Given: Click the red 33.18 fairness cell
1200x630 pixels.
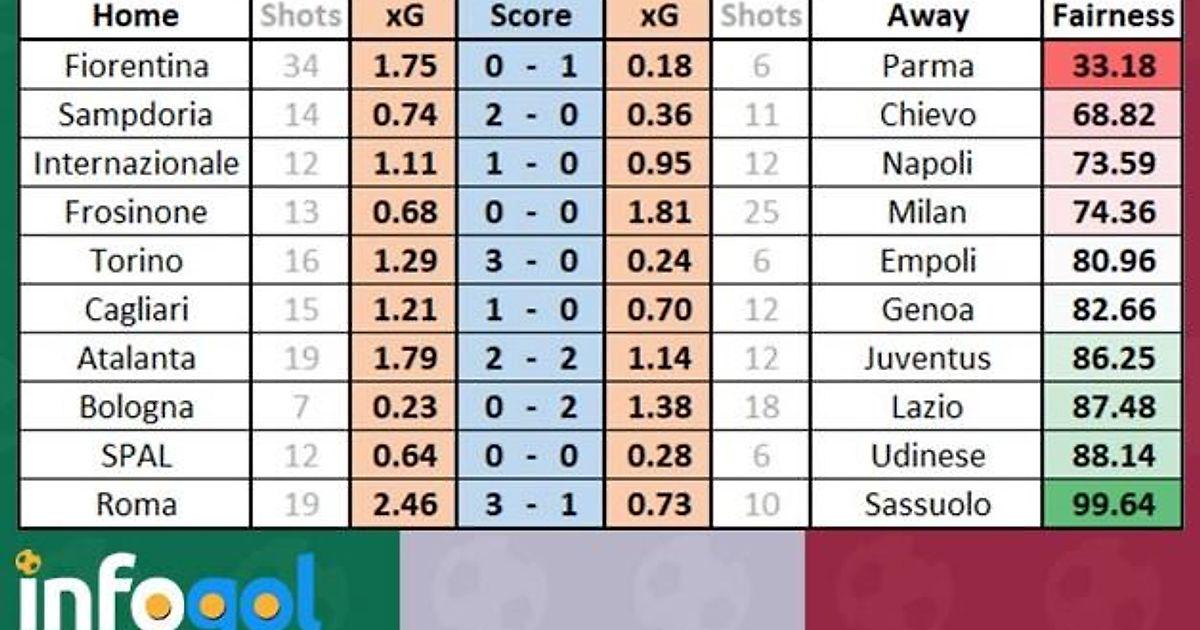Looking at the screenshot, I should (x=1113, y=66).
